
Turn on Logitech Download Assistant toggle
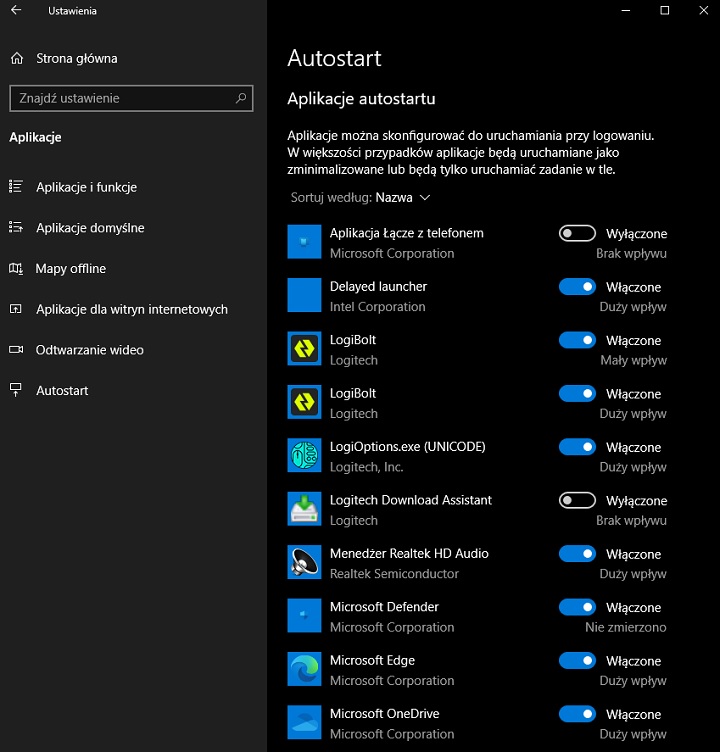click(x=577, y=500)
